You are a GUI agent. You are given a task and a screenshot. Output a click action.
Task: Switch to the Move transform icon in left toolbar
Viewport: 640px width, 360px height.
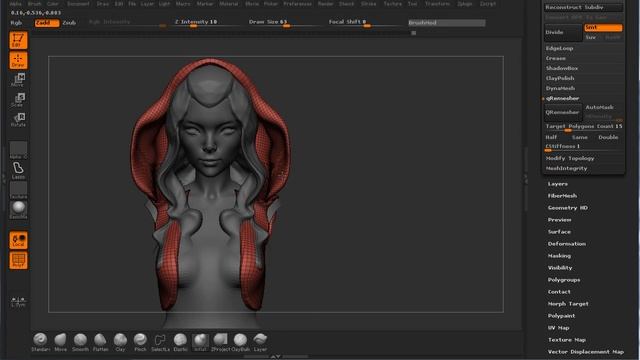[x=18, y=80]
